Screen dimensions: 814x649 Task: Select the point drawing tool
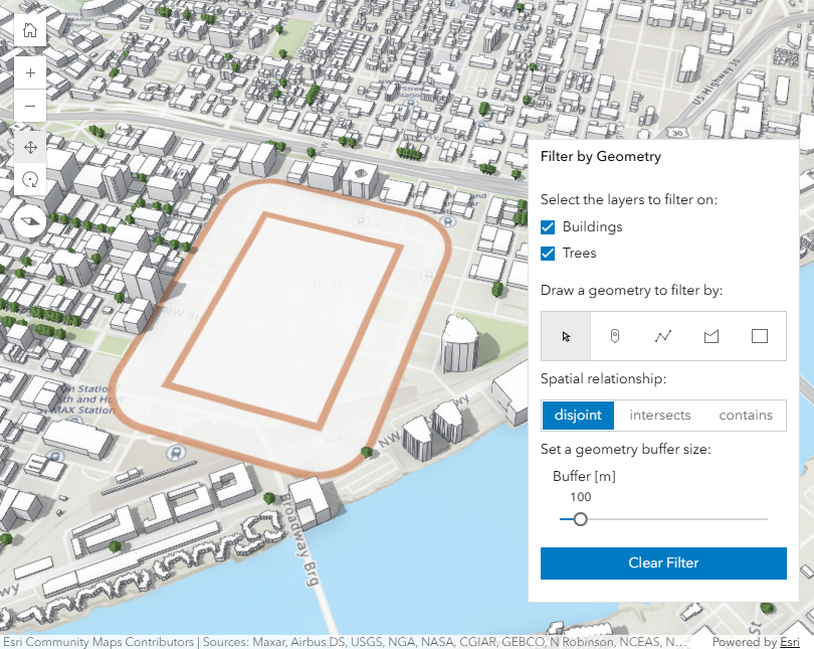click(x=615, y=336)
